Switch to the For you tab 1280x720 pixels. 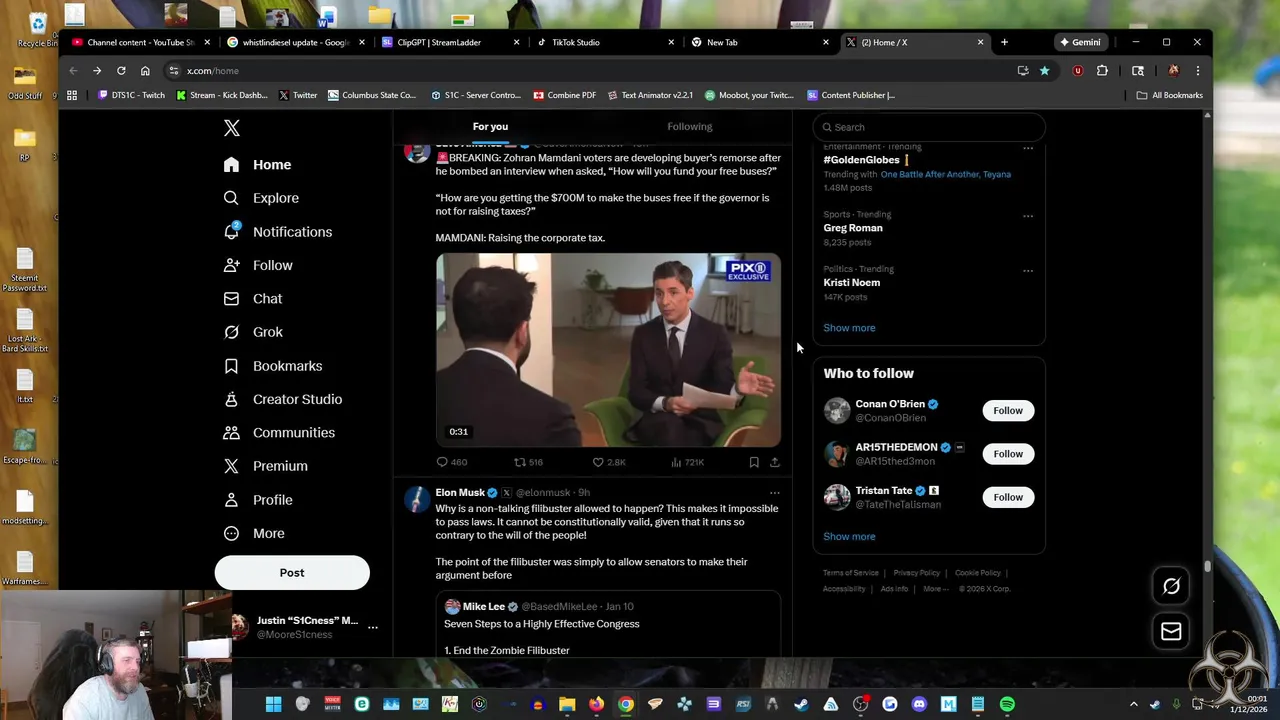pos(490,127)
